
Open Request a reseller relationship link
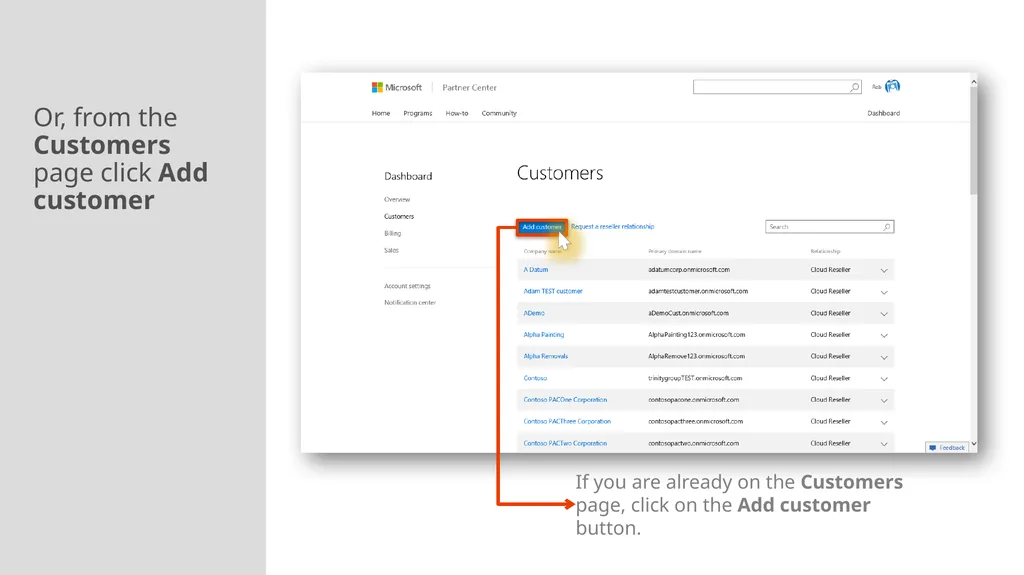tap(613, 227)
